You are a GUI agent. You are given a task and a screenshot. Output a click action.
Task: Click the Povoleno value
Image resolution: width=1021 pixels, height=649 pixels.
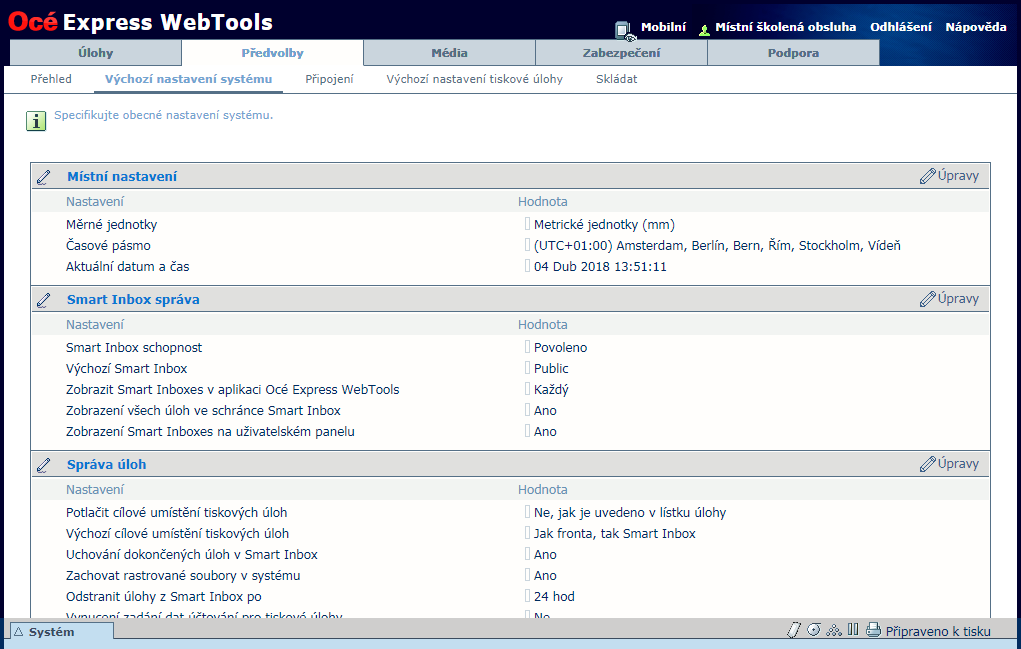(561, 348)
